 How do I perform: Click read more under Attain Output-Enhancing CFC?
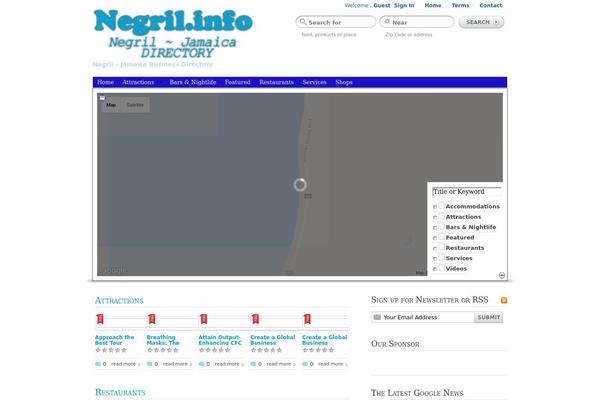tap(229, 364)
